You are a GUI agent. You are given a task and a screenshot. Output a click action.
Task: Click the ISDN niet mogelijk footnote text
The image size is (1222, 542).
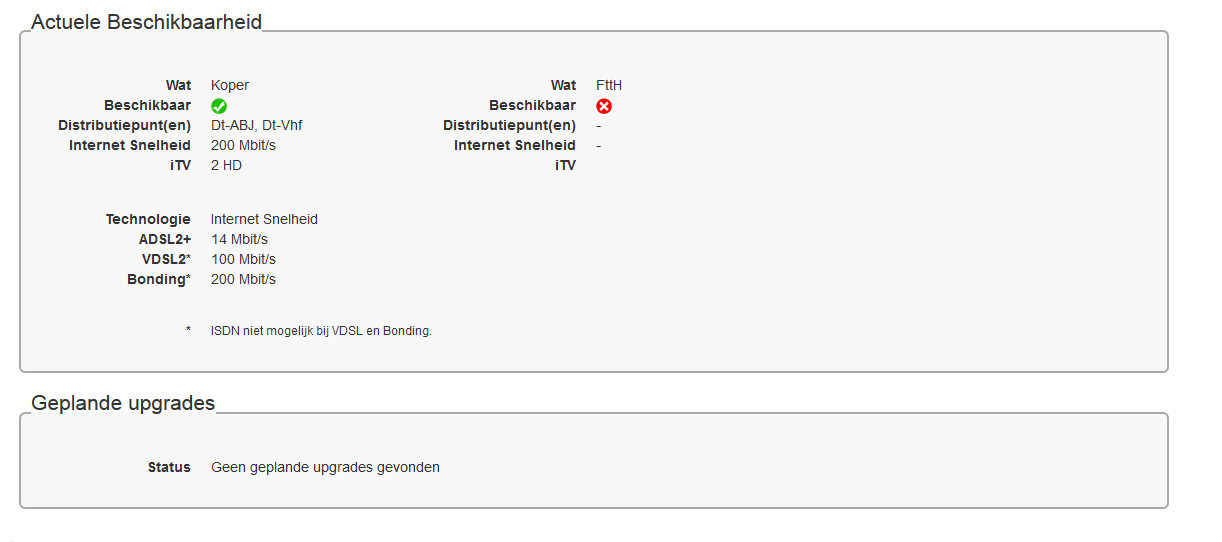pos(321,330)
